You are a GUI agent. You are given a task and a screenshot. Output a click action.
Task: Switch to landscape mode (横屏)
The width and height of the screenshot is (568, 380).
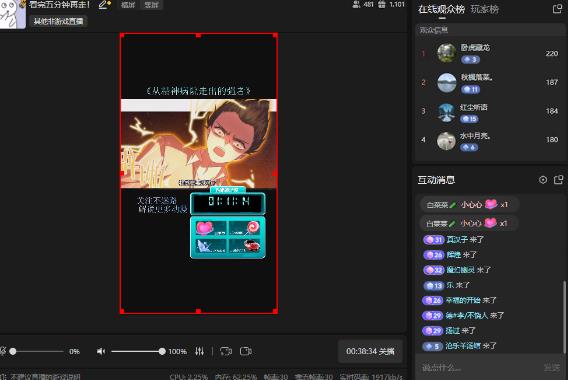pyautogui.click(x=128, y=5)
